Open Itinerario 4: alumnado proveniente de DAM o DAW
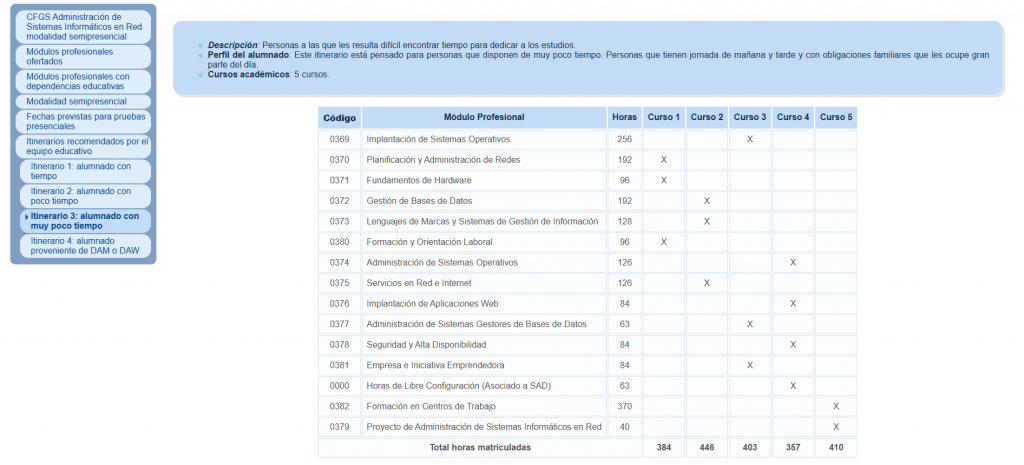The image size is (1024, 465). [x=86, y=246]
